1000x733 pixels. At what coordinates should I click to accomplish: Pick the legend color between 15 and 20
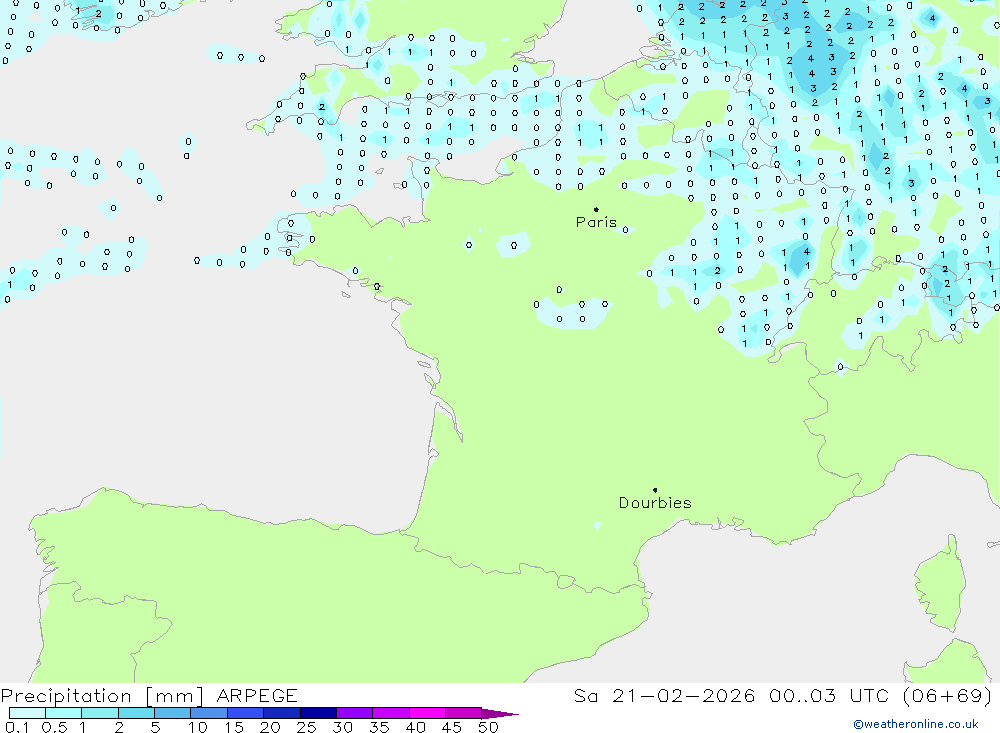tap(245, 713)
